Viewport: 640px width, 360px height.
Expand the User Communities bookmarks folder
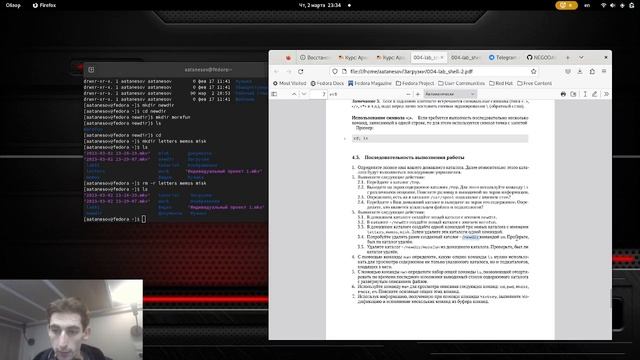coord(460,83)
